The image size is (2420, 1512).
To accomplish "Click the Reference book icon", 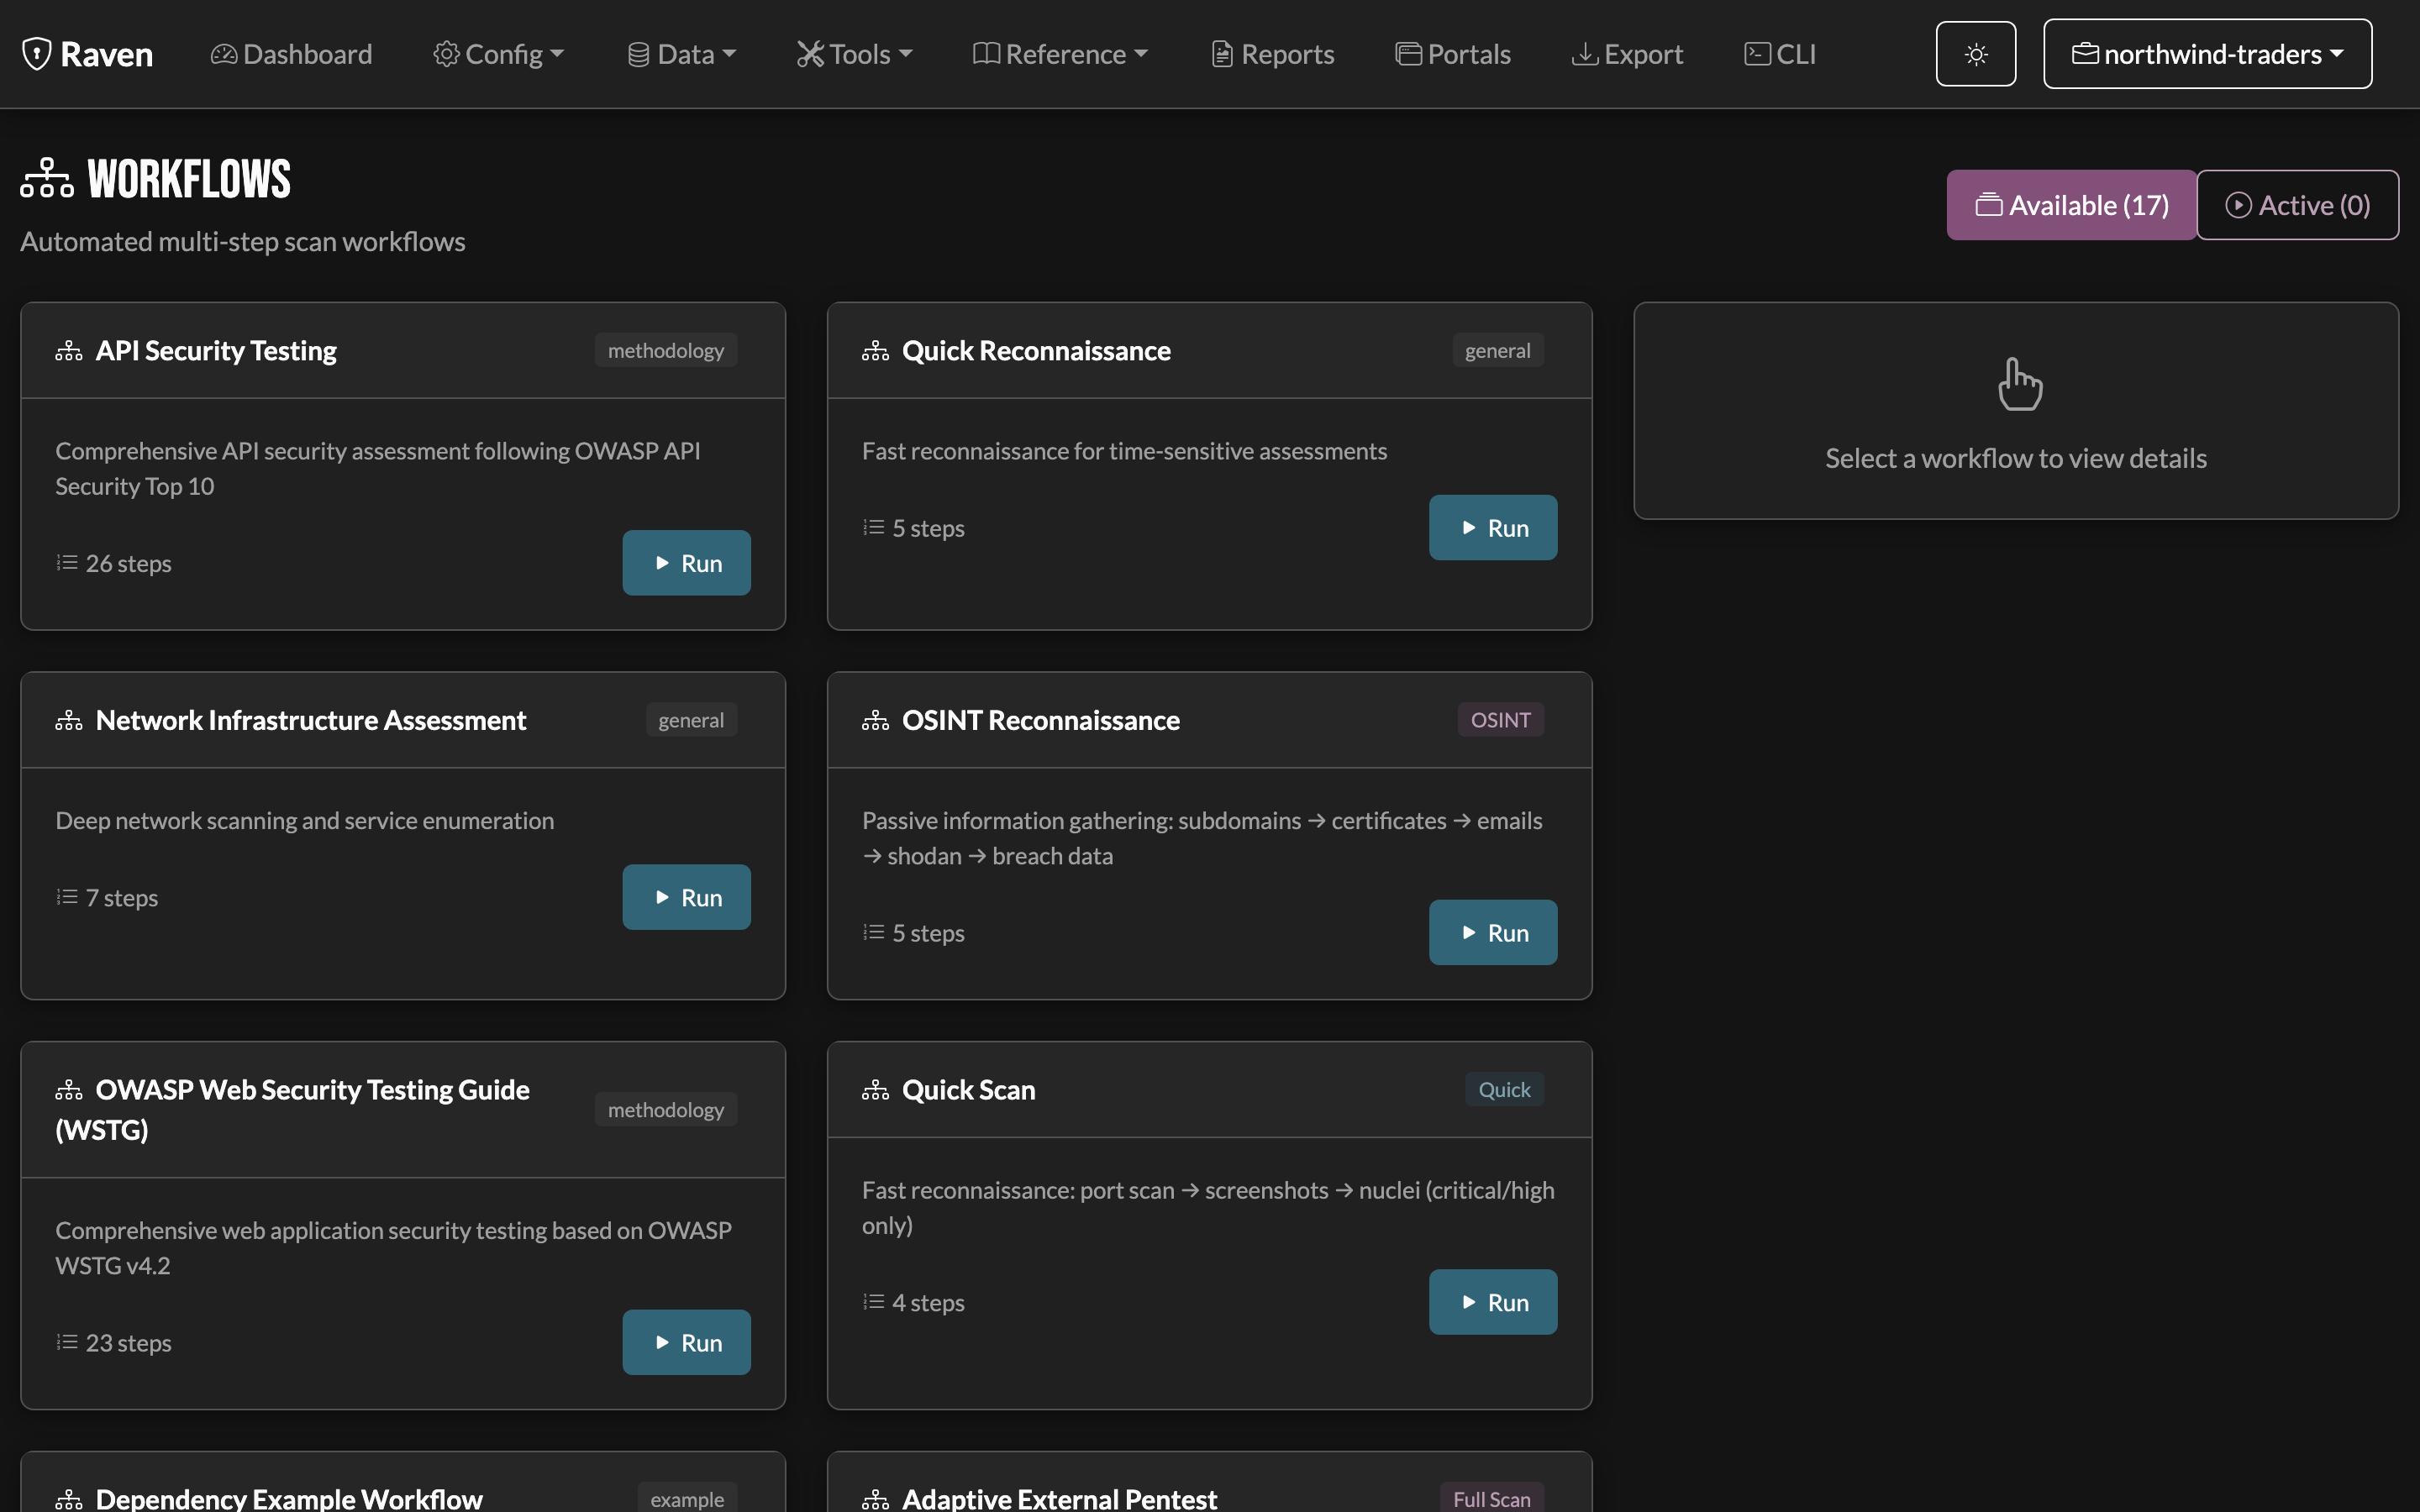I will tap(986, 54).
